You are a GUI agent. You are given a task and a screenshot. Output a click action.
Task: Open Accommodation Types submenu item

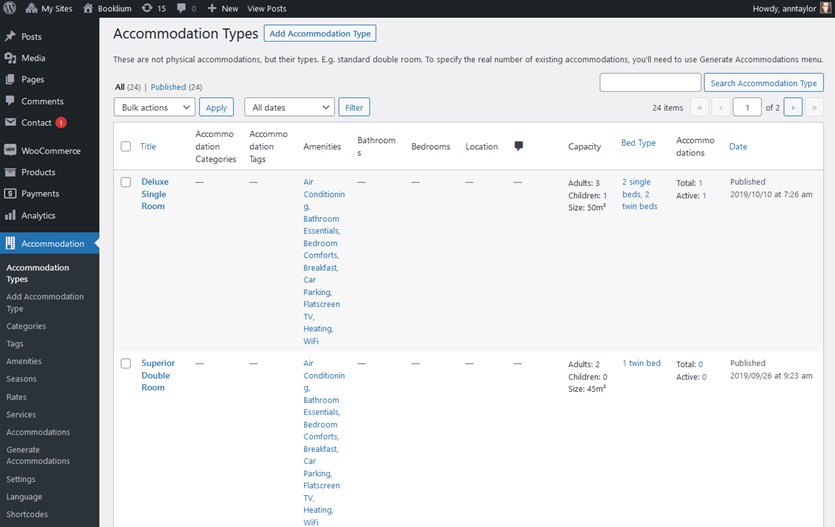(x=37, y=273)
